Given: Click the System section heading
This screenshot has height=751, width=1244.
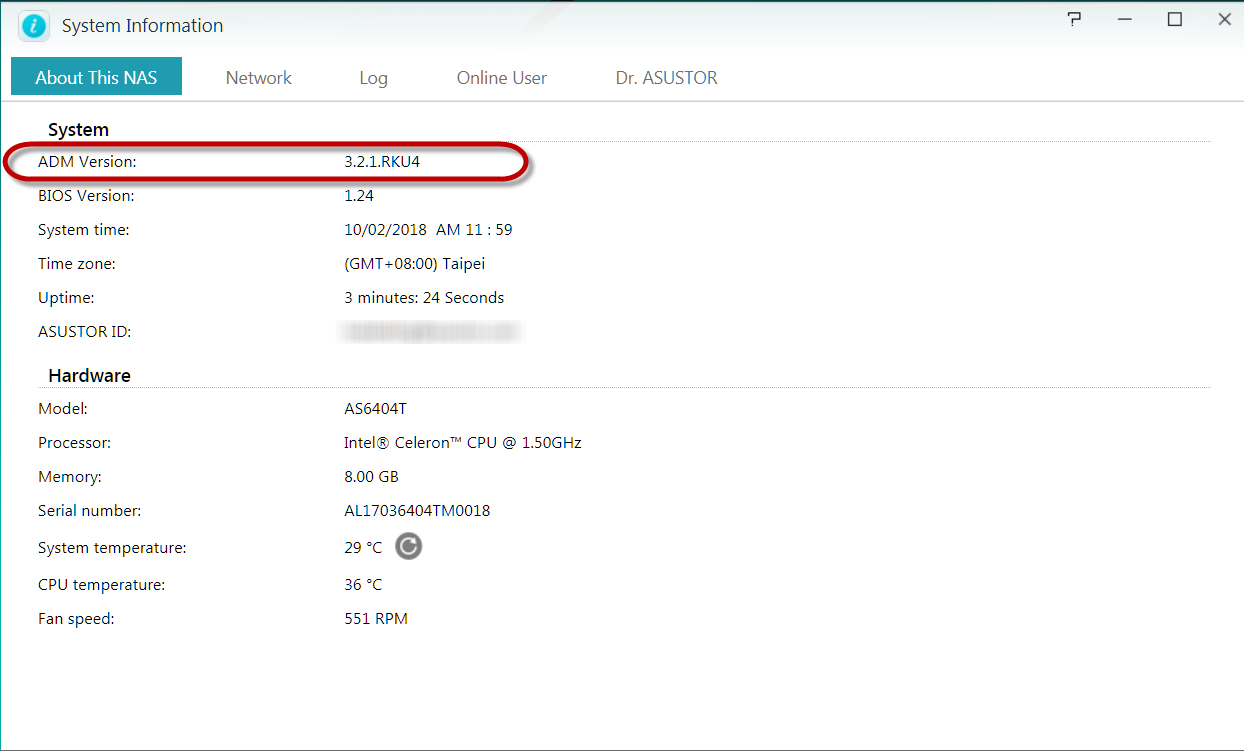Looking at the screenshot, I should click(x=78, y=130).
